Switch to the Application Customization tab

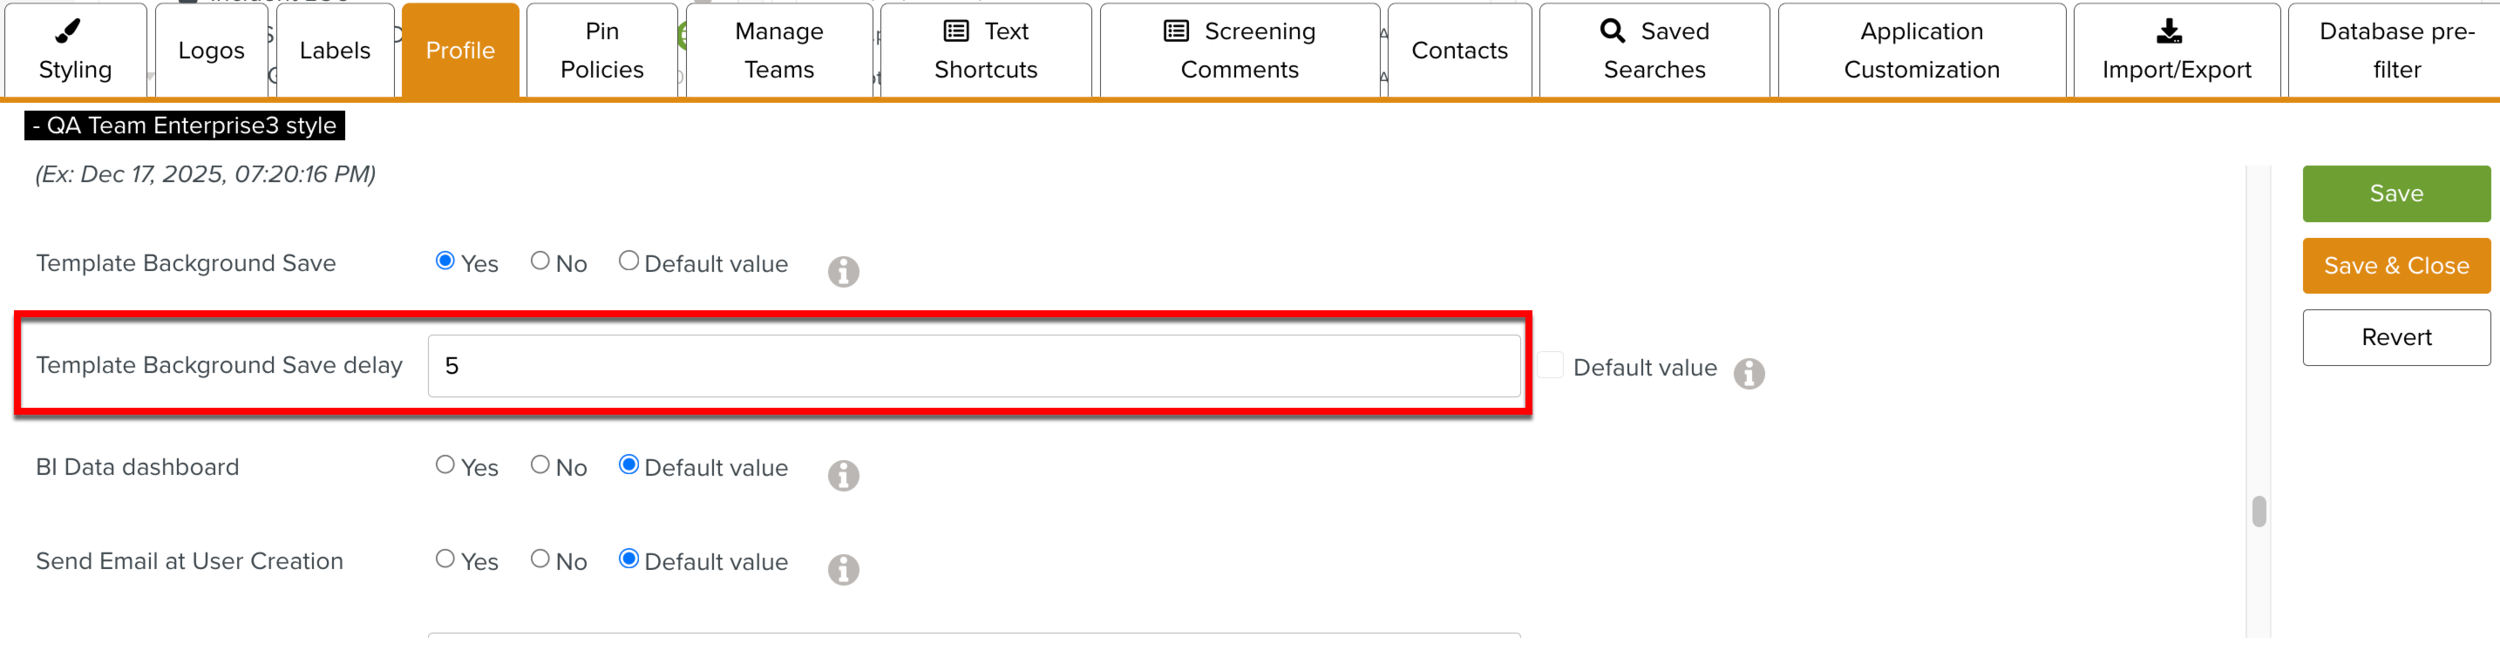click(x=1921, y=50)
